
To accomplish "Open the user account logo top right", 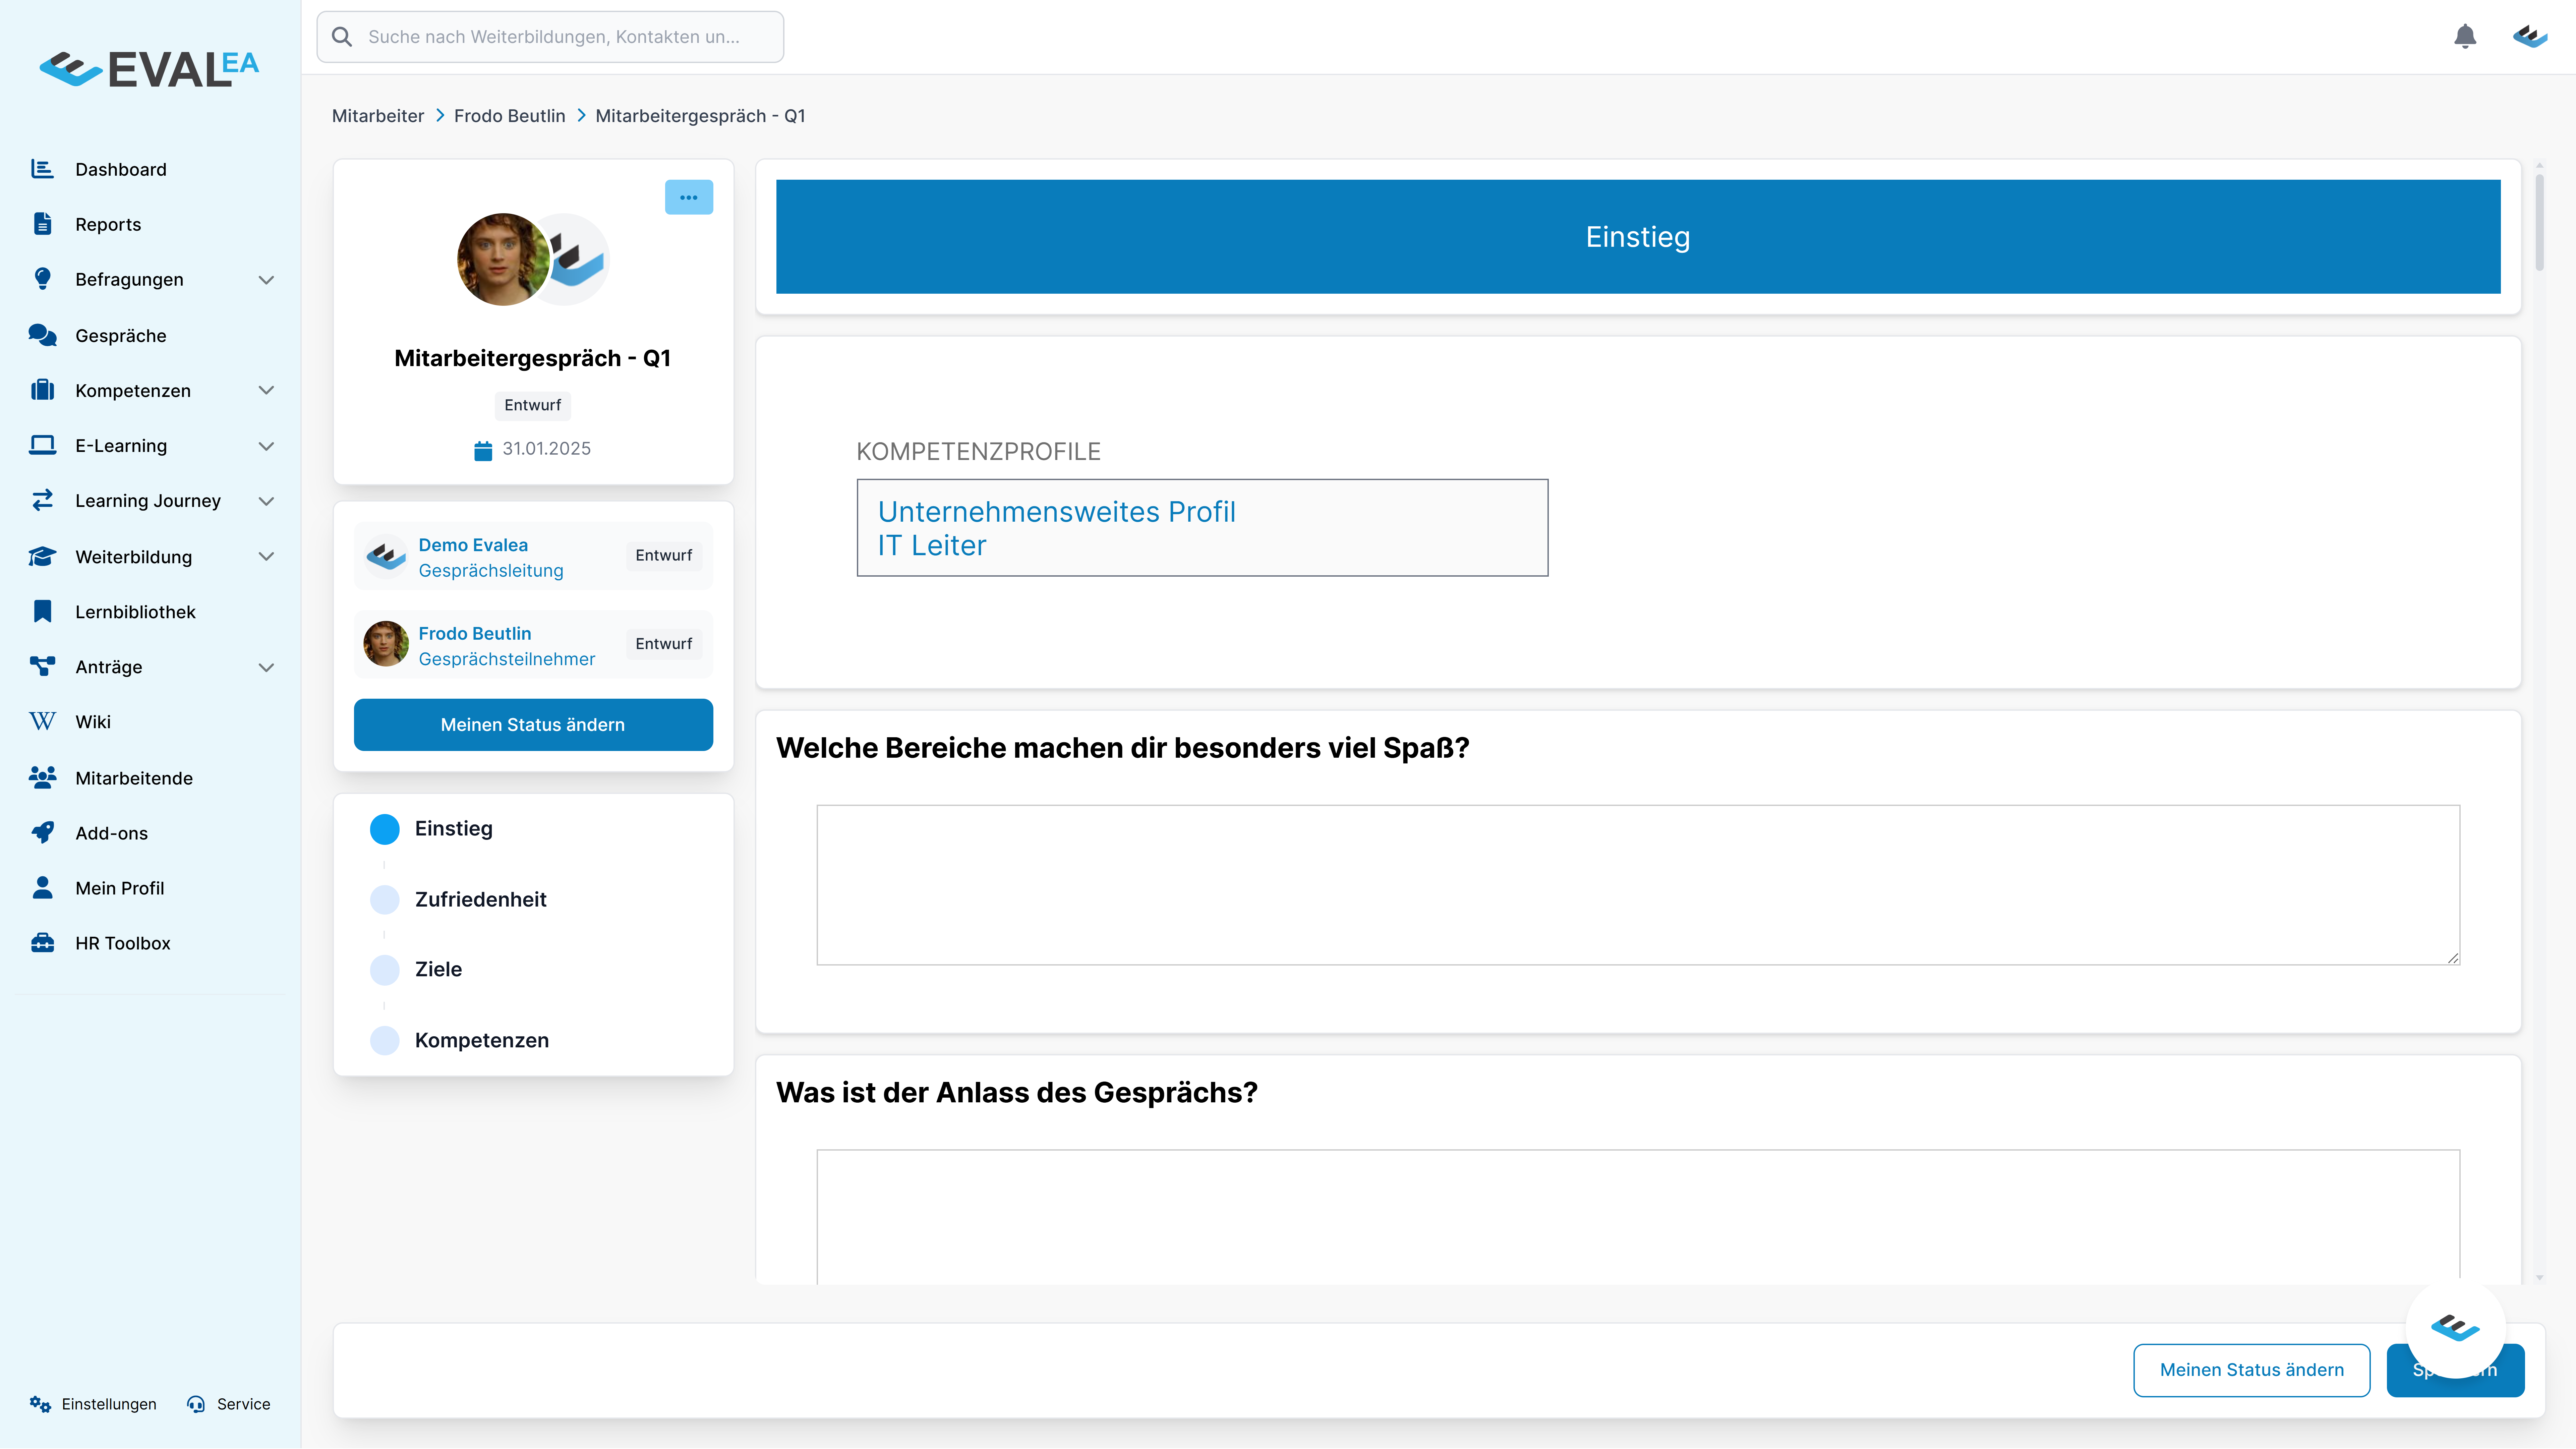I will coord(2530,37).
